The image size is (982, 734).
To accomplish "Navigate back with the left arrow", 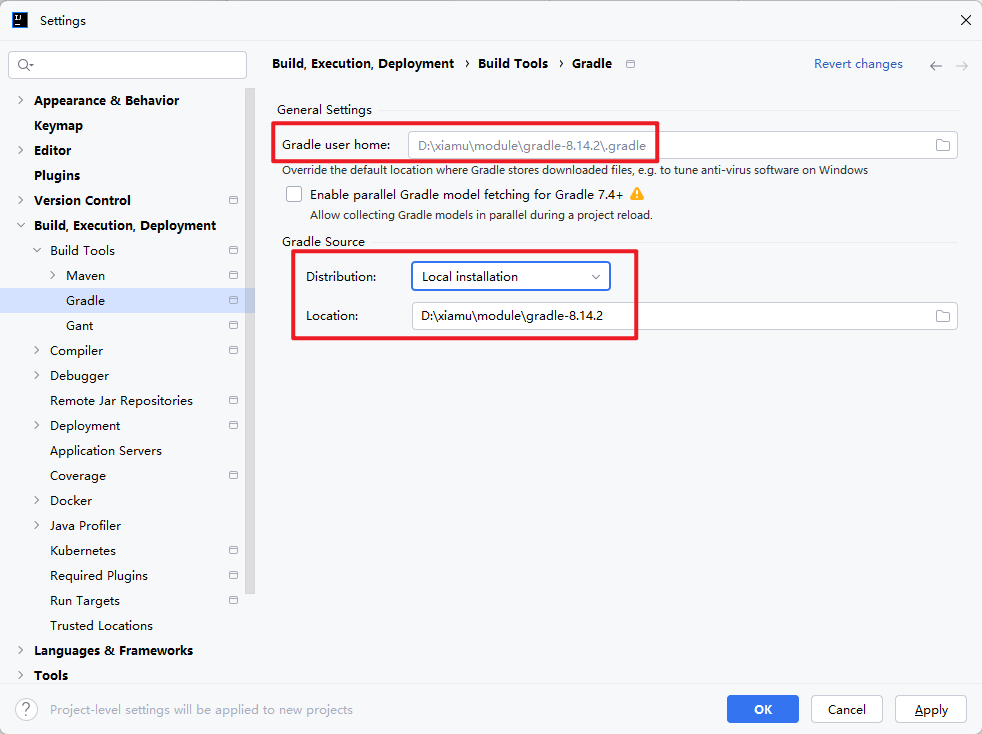I will pos(936,65).
